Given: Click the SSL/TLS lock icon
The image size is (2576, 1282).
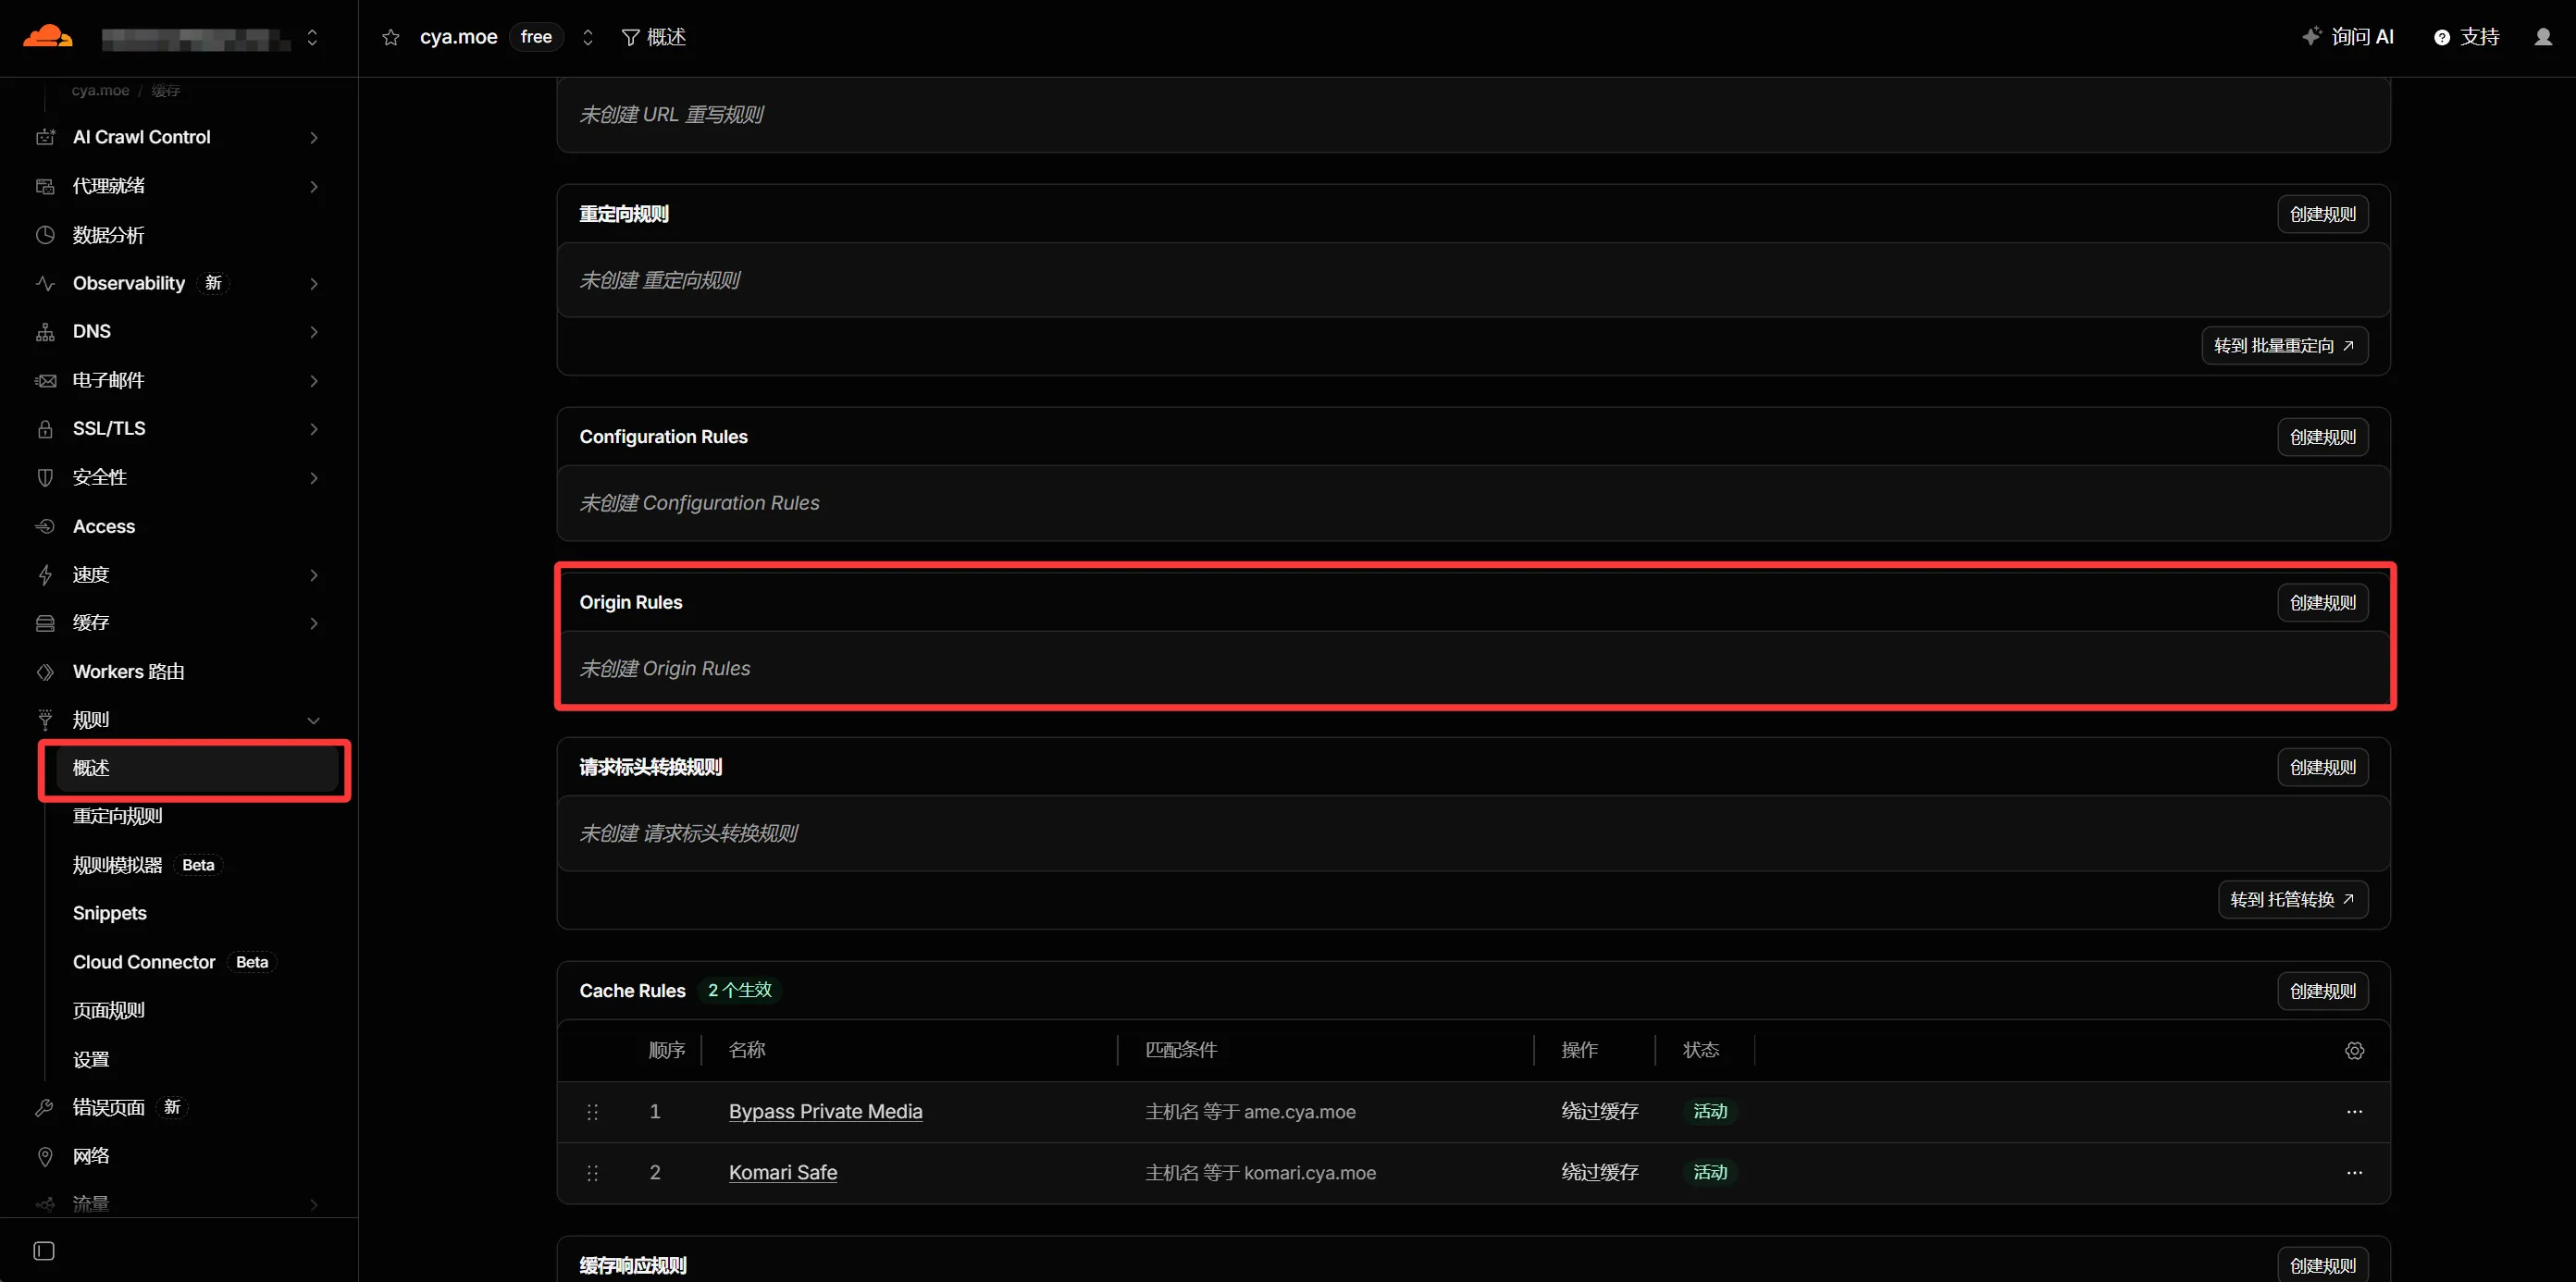Looking at the screenshot, I should pyautogui.click(x=45, y=429).
